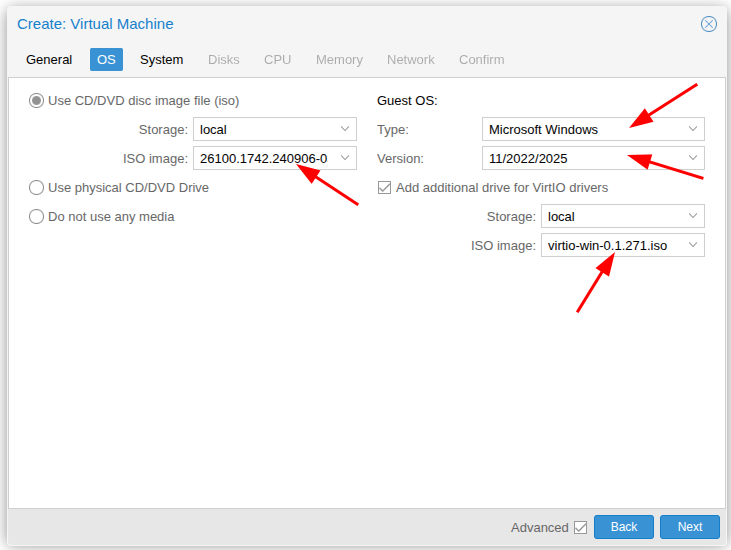Viewport: 731px width, 550px height.
Task: Switch to the General tab
Action: [x=49, y=60]
